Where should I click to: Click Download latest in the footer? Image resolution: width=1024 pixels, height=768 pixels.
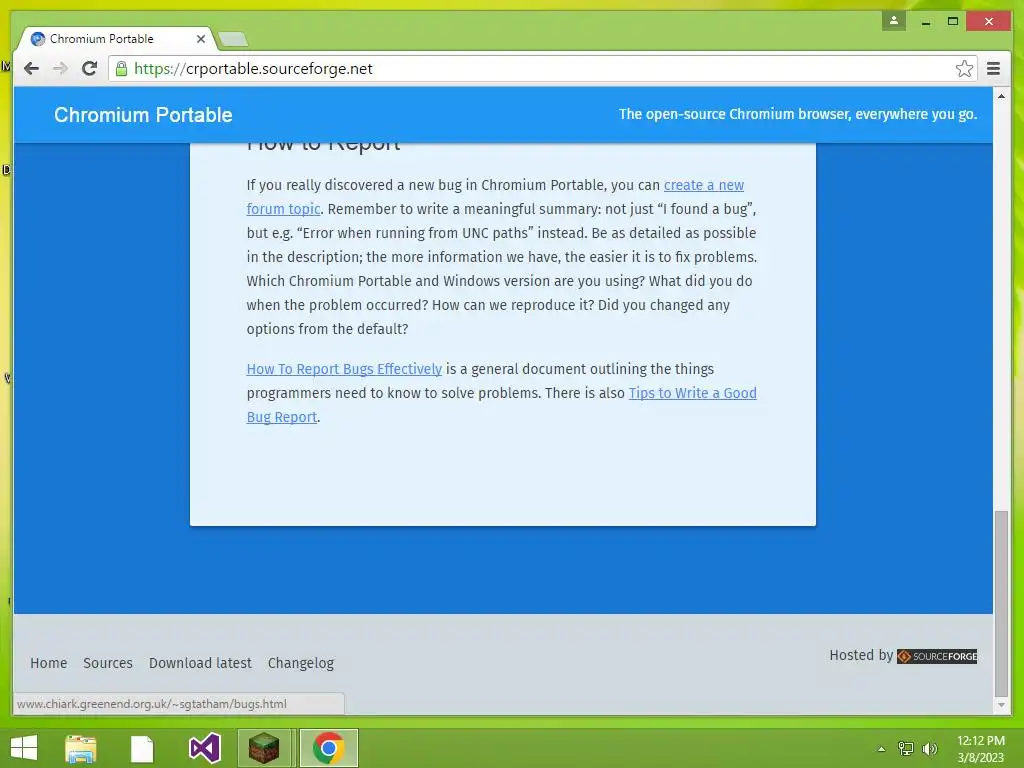(200, 663)
